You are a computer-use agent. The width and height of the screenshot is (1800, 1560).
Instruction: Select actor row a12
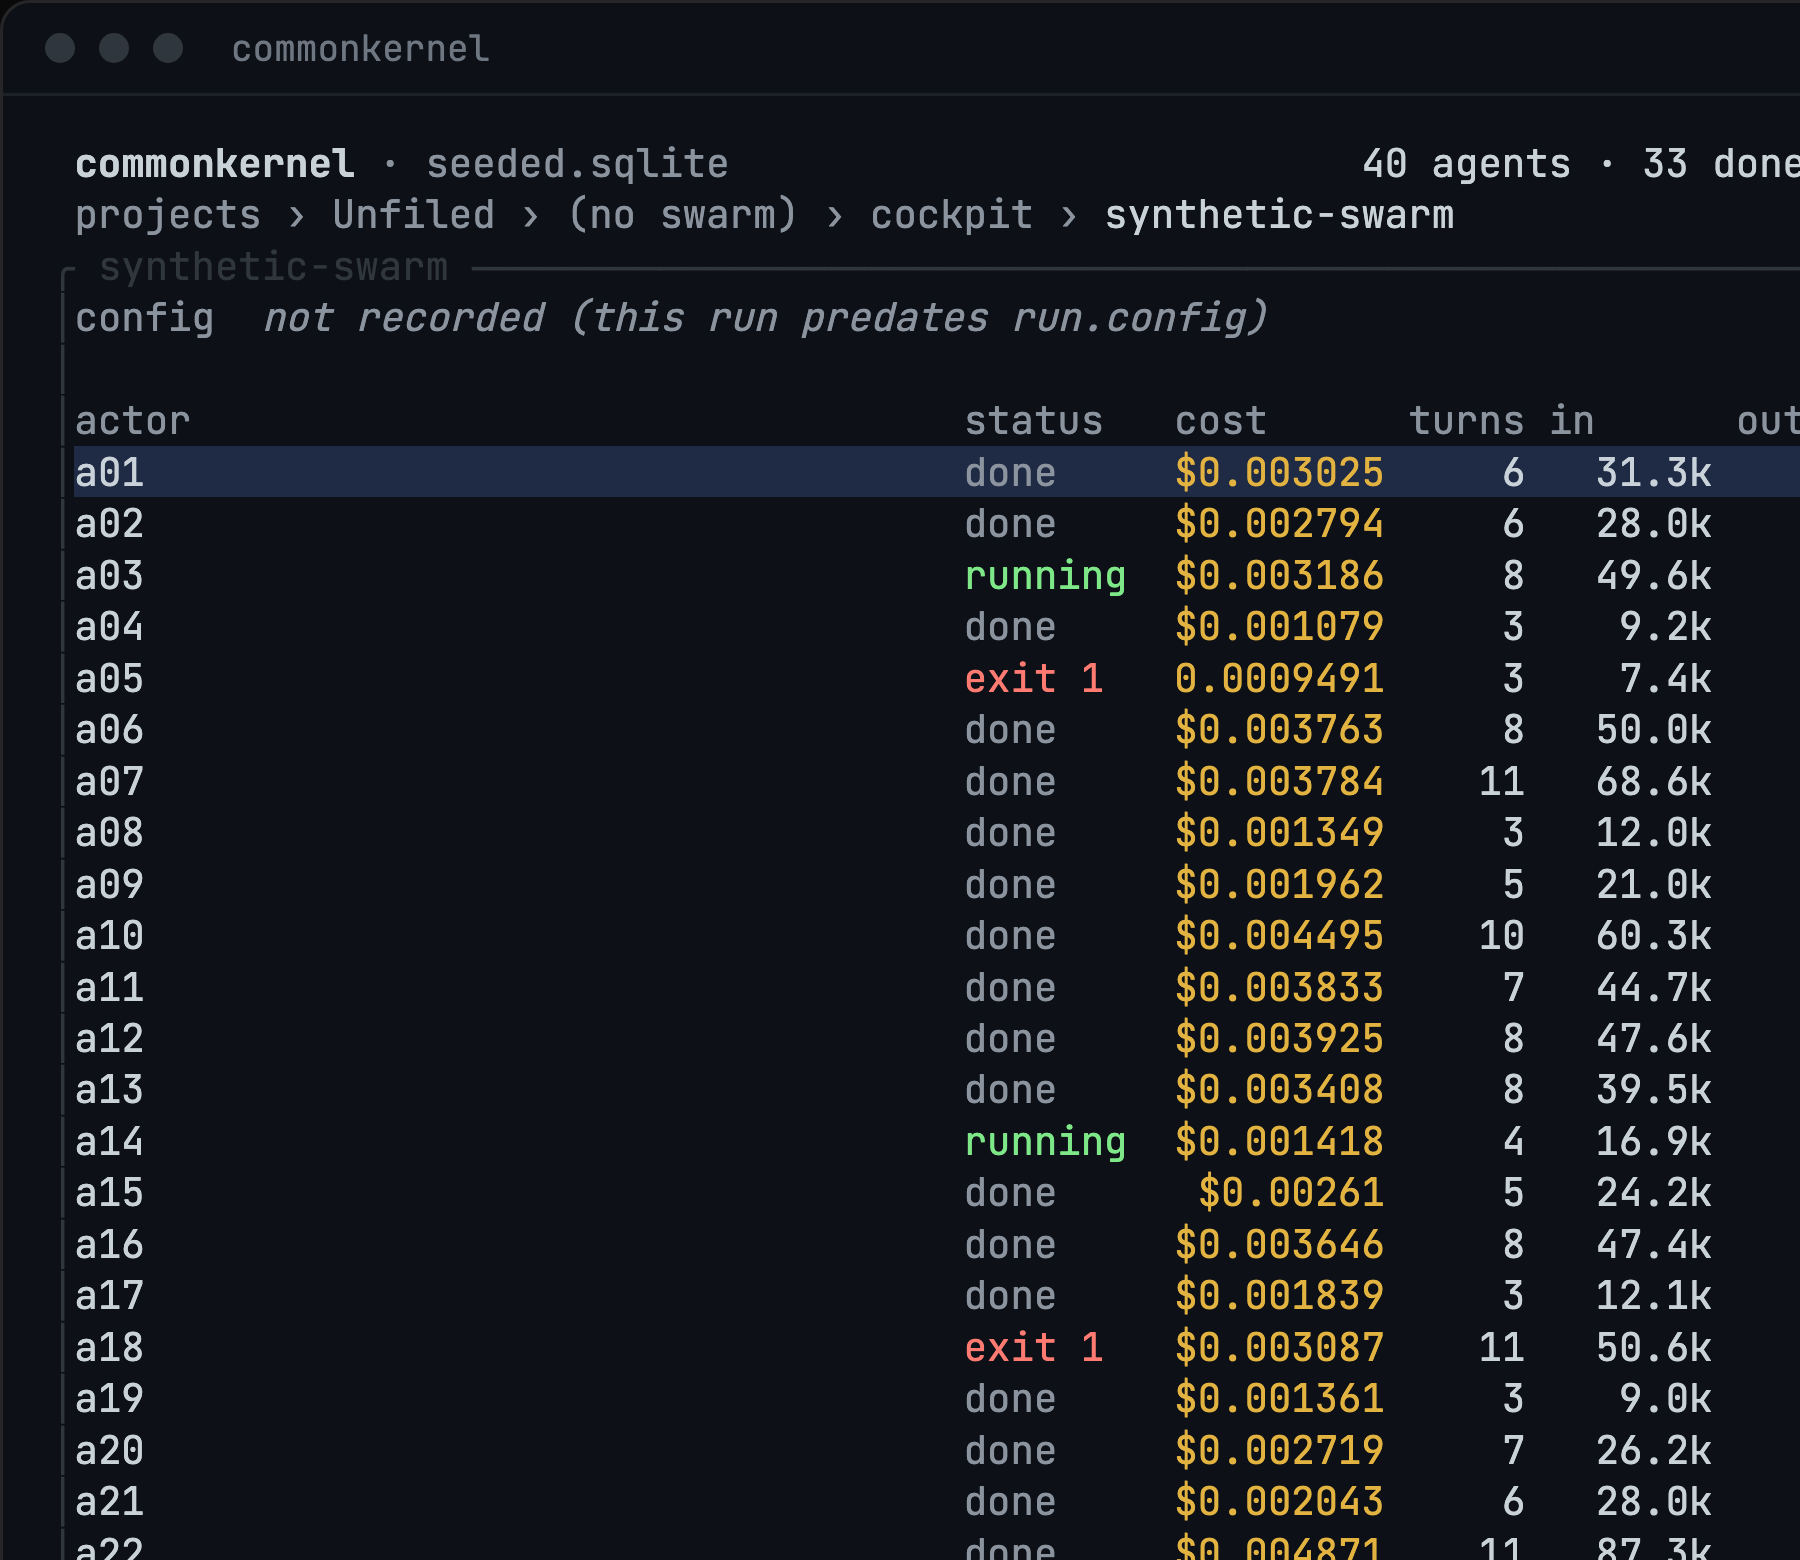point(937,1039)
